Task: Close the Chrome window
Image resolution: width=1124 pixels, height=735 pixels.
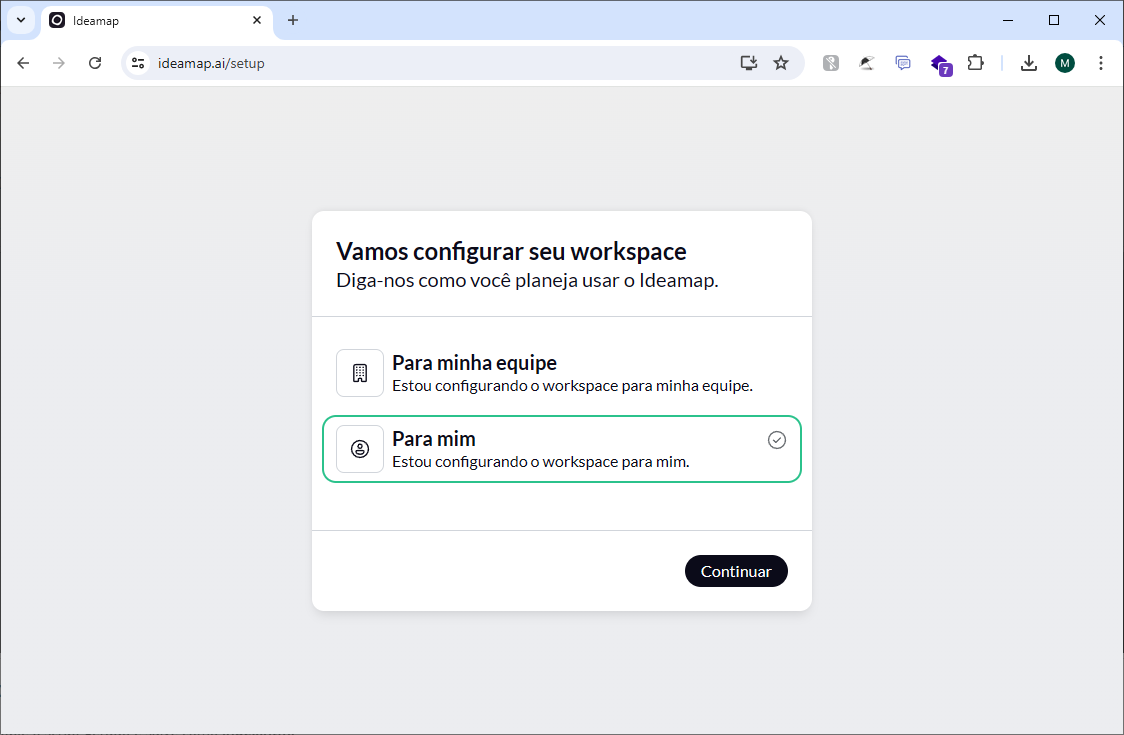Action: tap(1100, 20)
